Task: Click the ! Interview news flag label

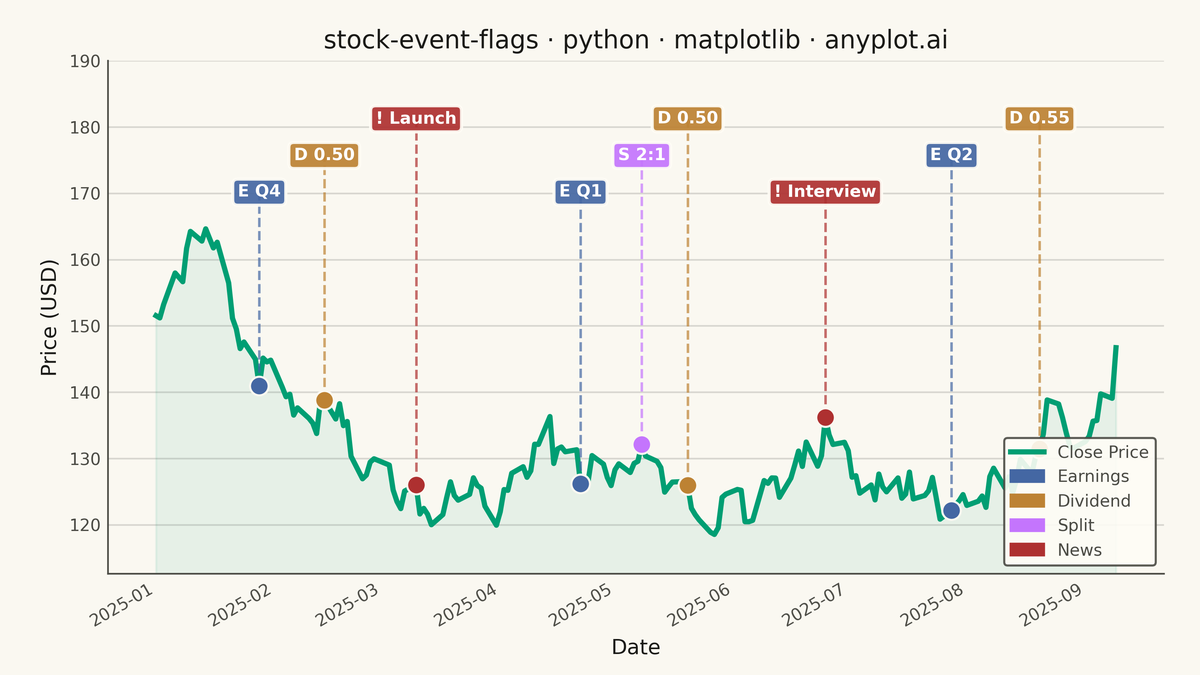Action: coord(825,192)
